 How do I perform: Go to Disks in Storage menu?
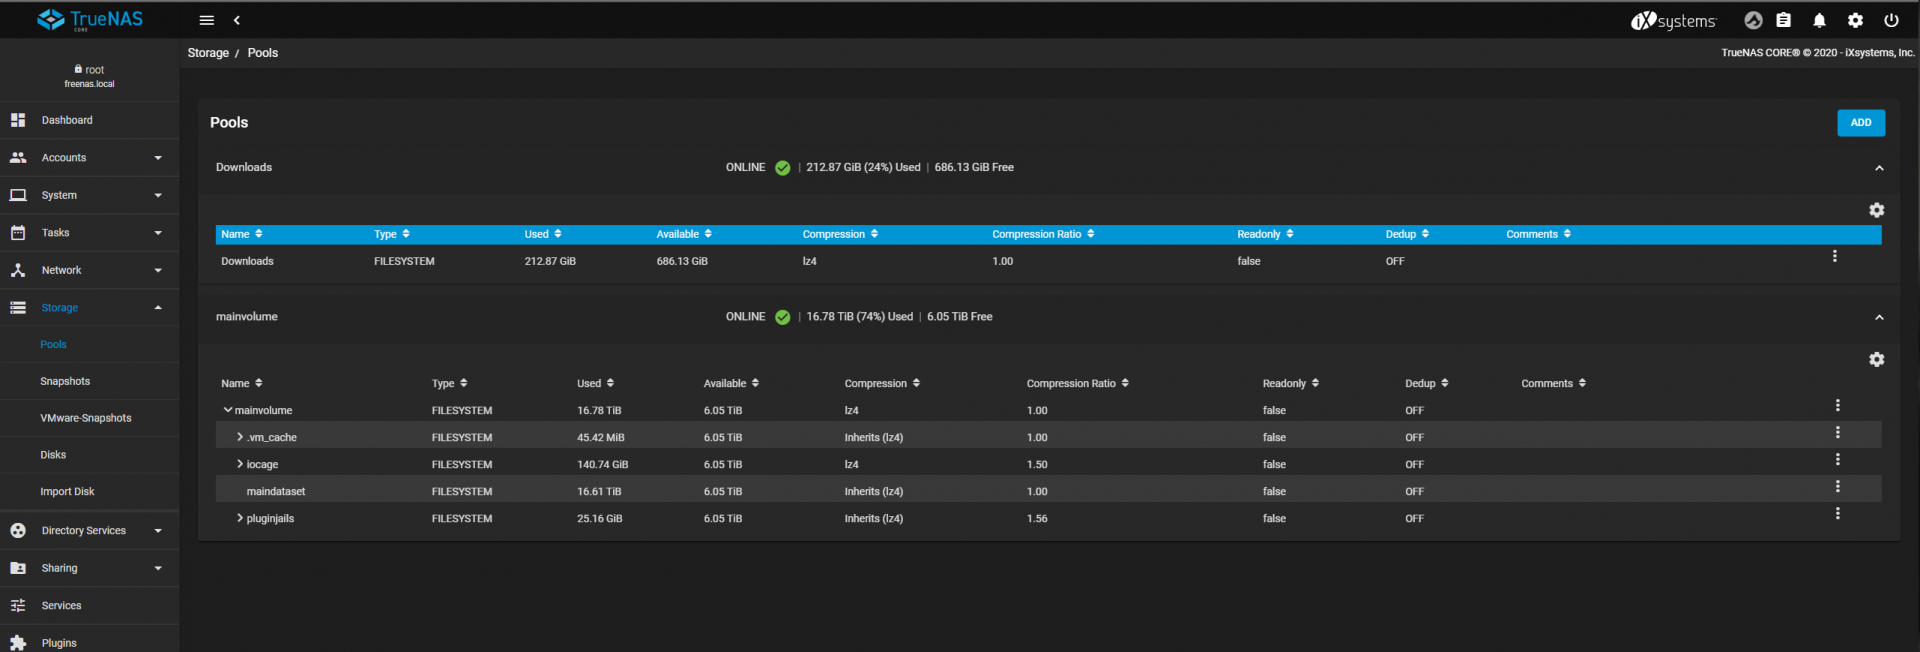point(53,455)
